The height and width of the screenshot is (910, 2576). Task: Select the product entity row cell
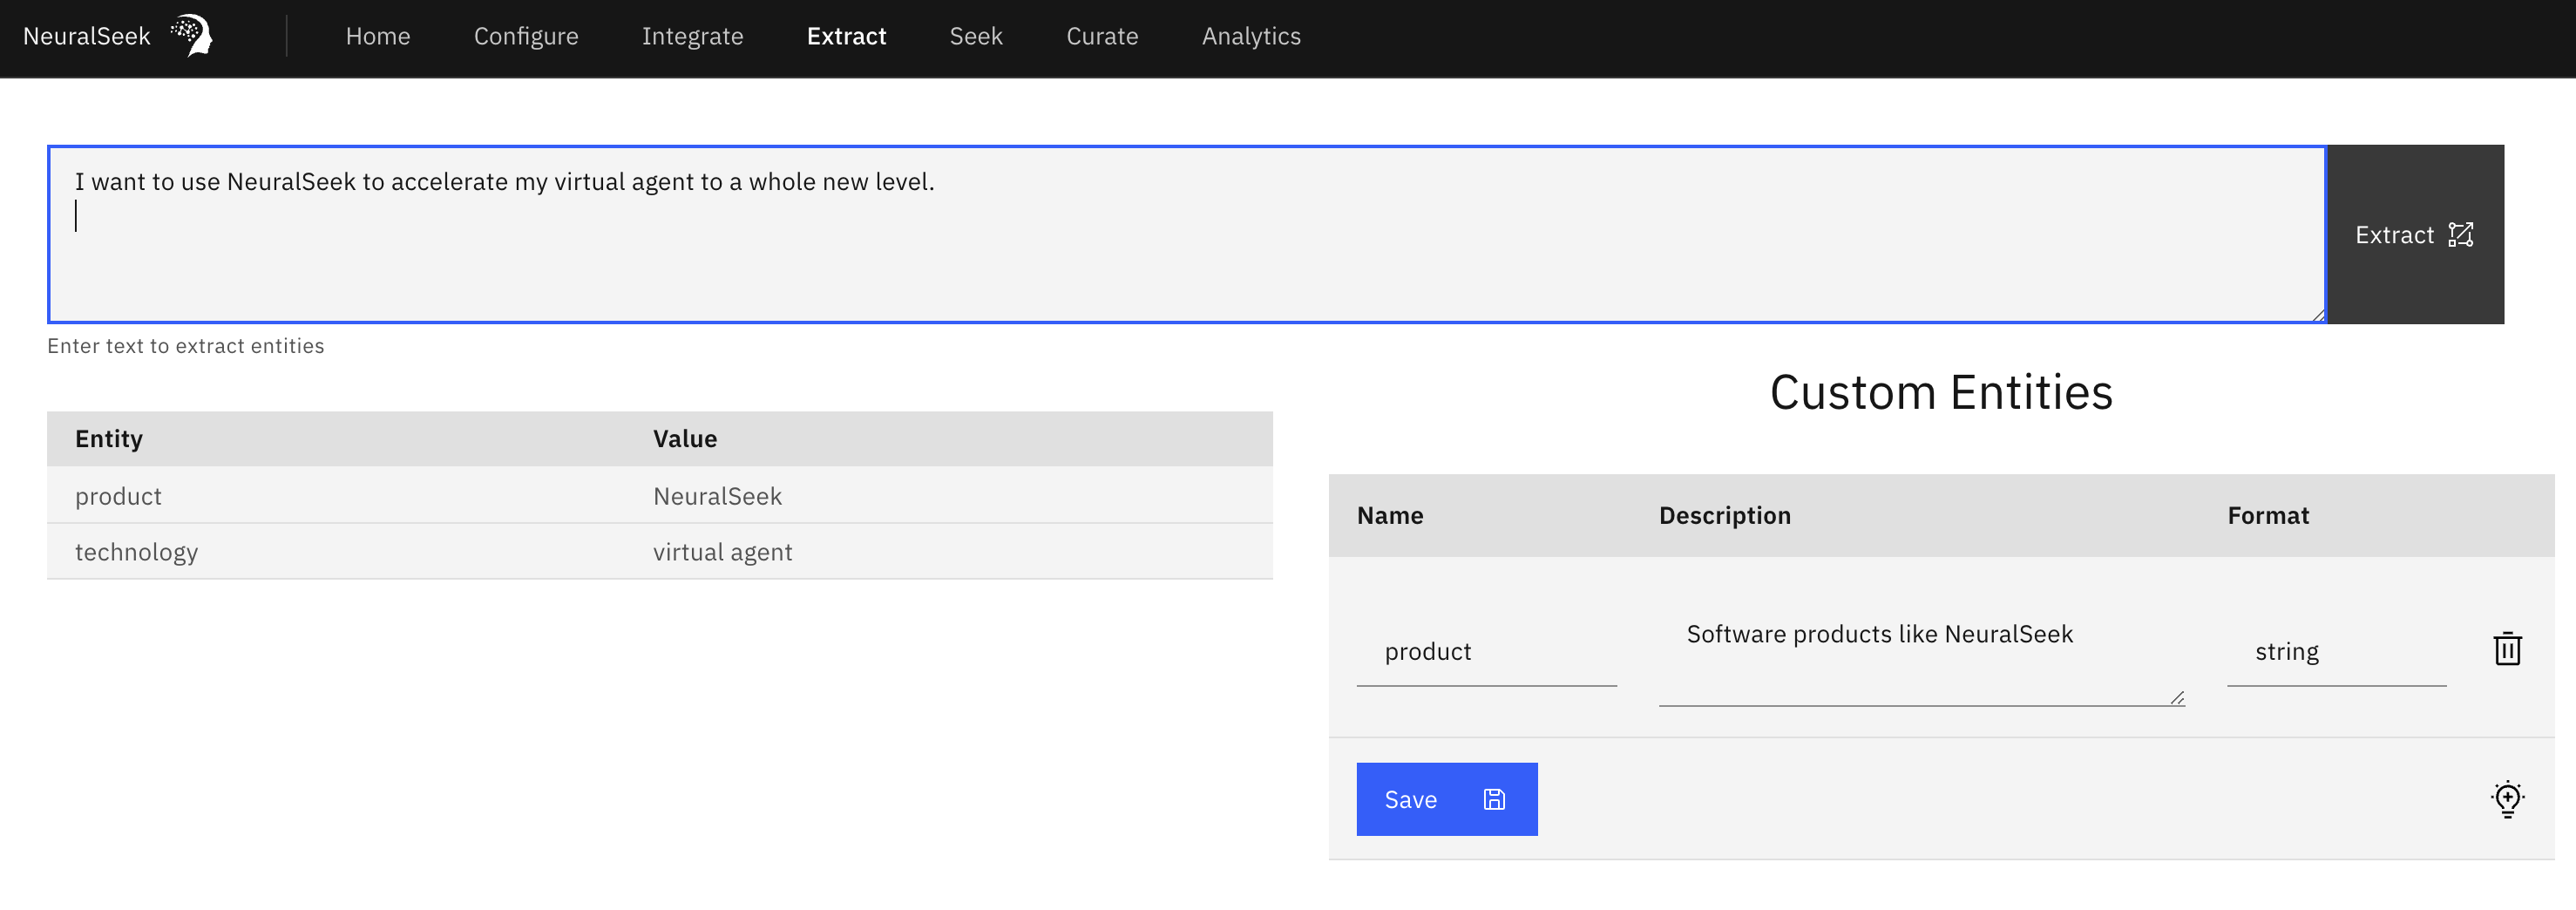tap(118, 496)
